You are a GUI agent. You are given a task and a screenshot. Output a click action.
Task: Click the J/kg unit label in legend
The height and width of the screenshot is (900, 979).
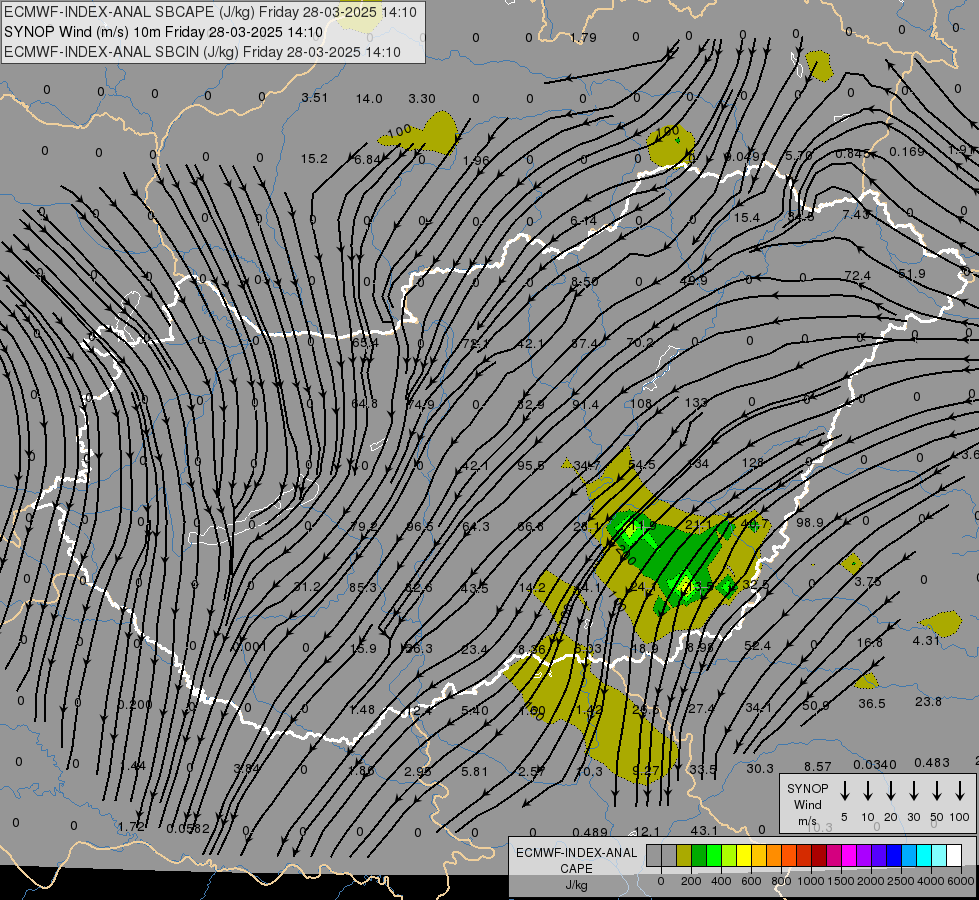point(576,885)
